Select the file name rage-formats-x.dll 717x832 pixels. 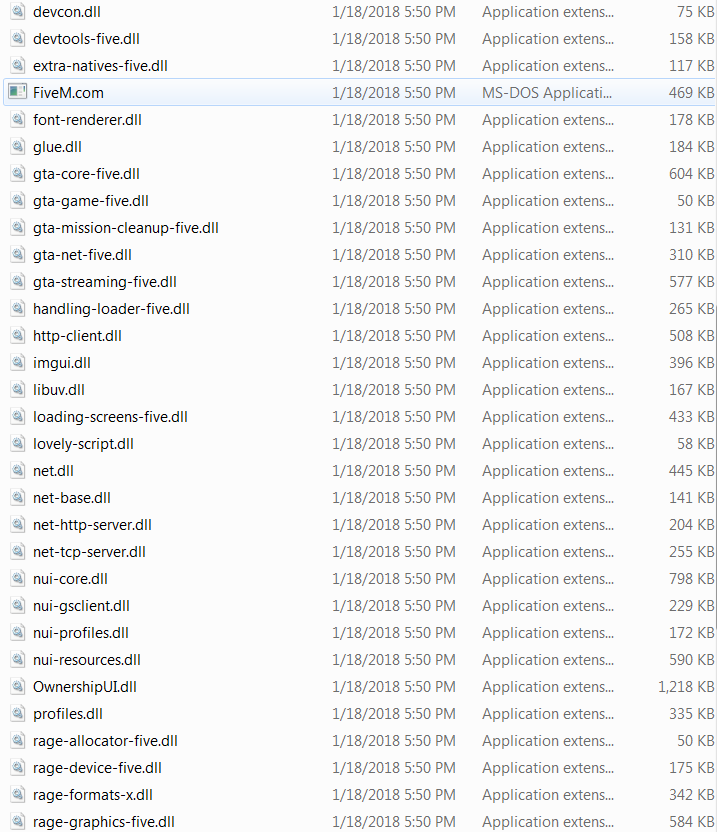coord(92,795)
